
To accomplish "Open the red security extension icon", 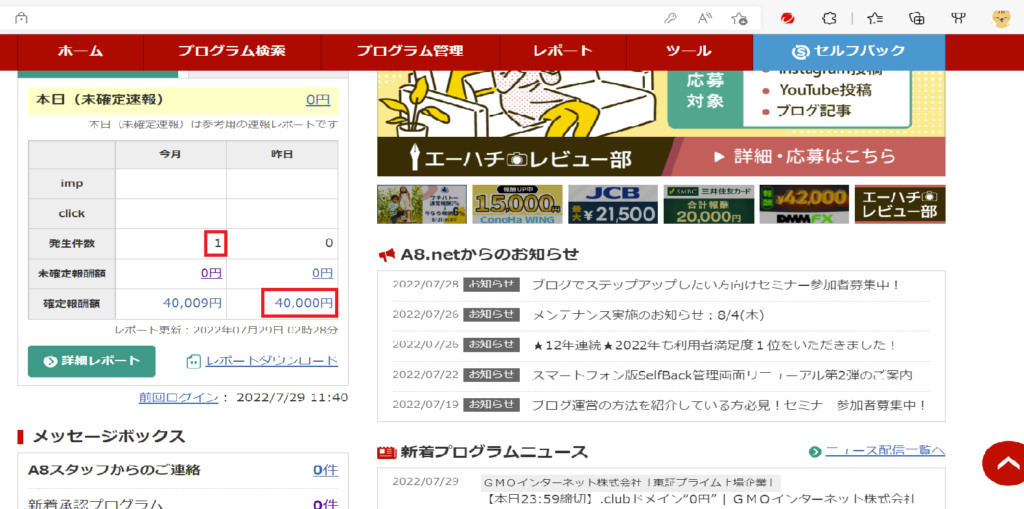I will pyautogui.click(x=788, y=18).
